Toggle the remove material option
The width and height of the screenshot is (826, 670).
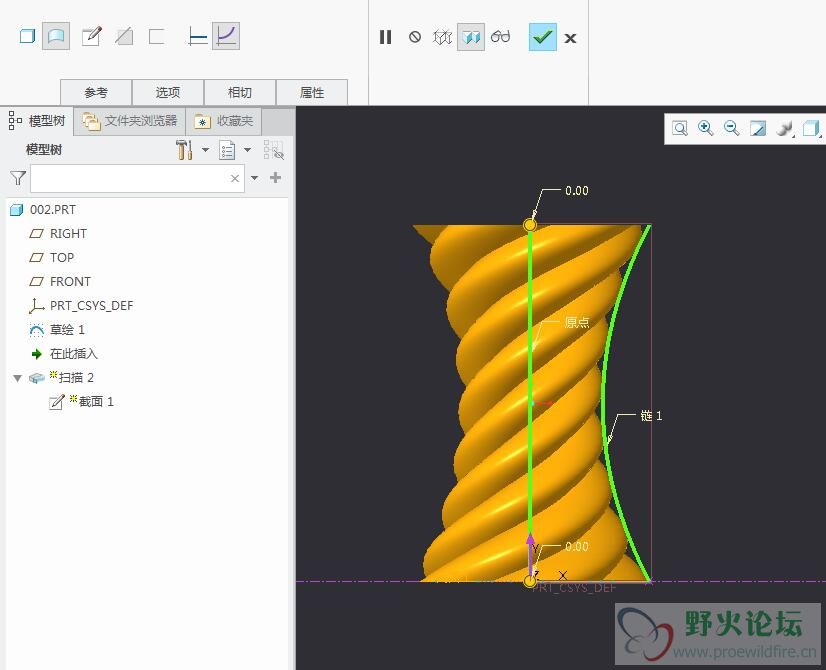click(124, 36)
